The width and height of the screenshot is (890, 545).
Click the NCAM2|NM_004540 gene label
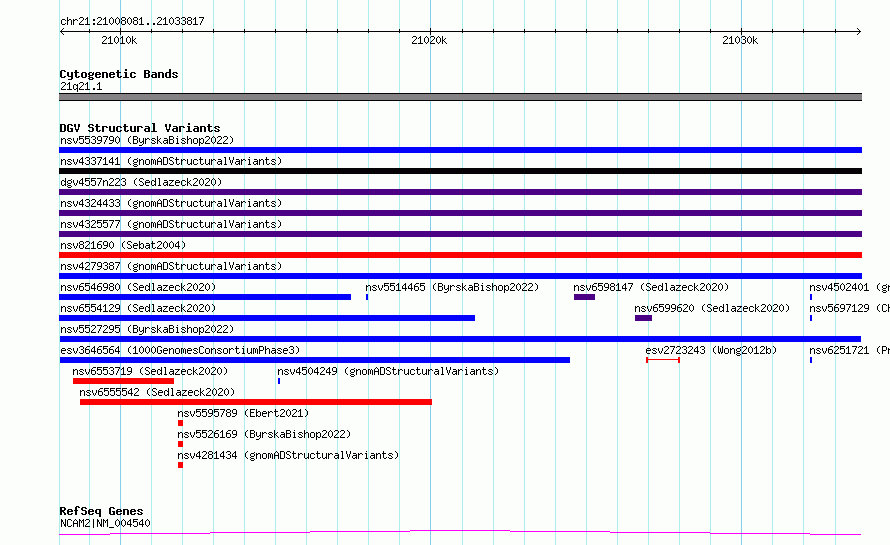click(x=106, y=523)
